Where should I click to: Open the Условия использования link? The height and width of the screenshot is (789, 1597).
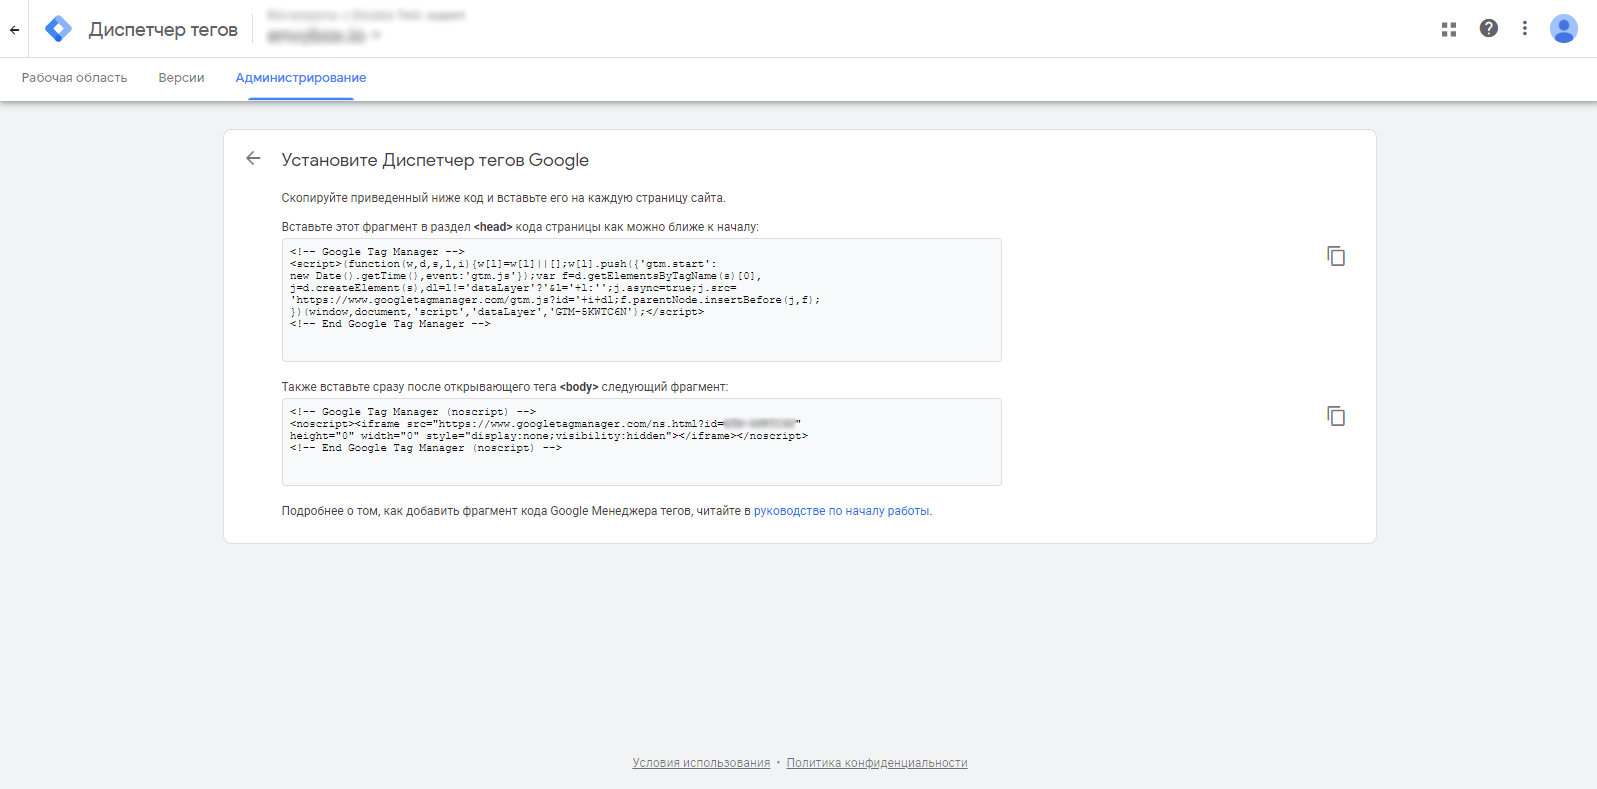pos(701,763)
